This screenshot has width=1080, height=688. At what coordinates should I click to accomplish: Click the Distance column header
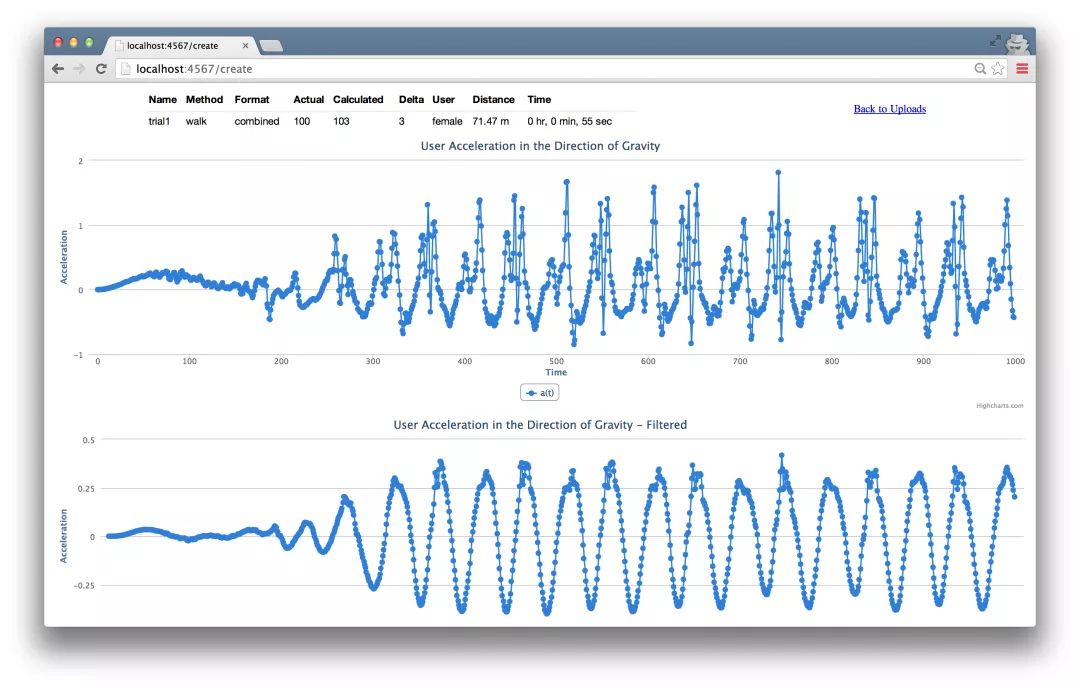[493, 99]
